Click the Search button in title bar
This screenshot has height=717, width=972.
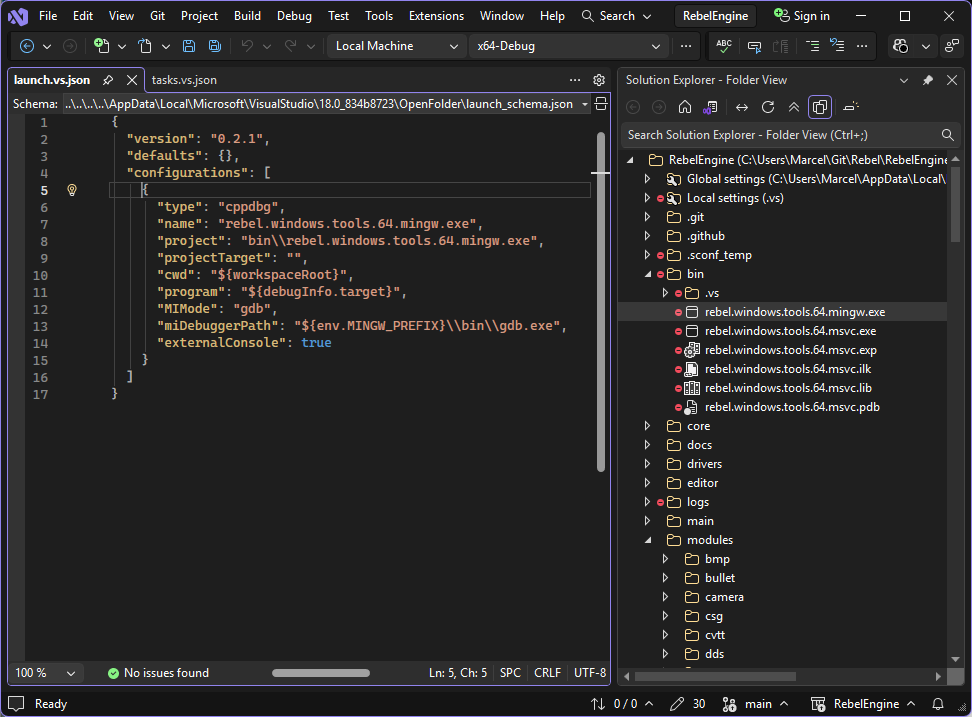point(616,16)
